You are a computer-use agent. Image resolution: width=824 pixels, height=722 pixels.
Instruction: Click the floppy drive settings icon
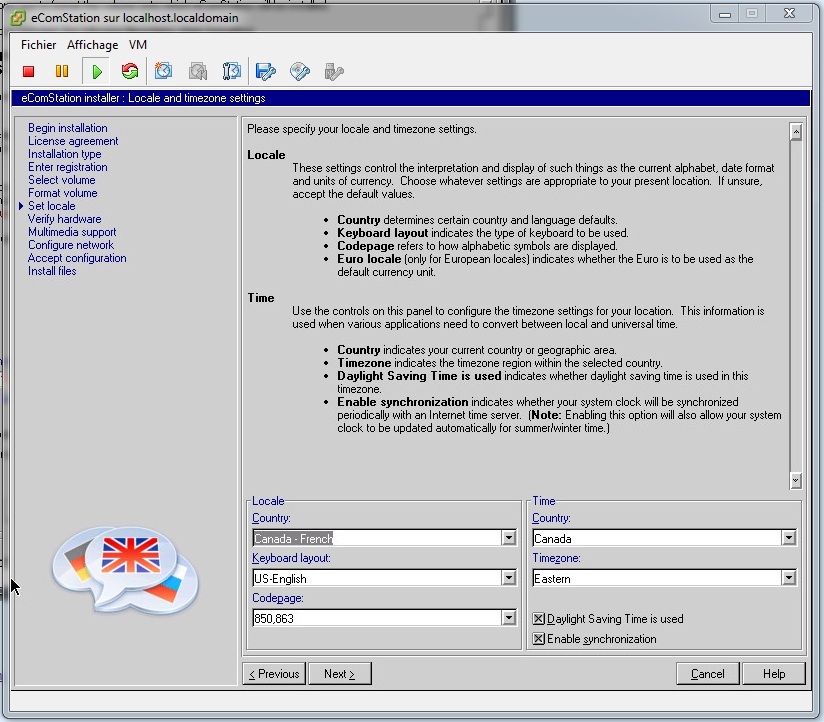(x=265, y=71)
